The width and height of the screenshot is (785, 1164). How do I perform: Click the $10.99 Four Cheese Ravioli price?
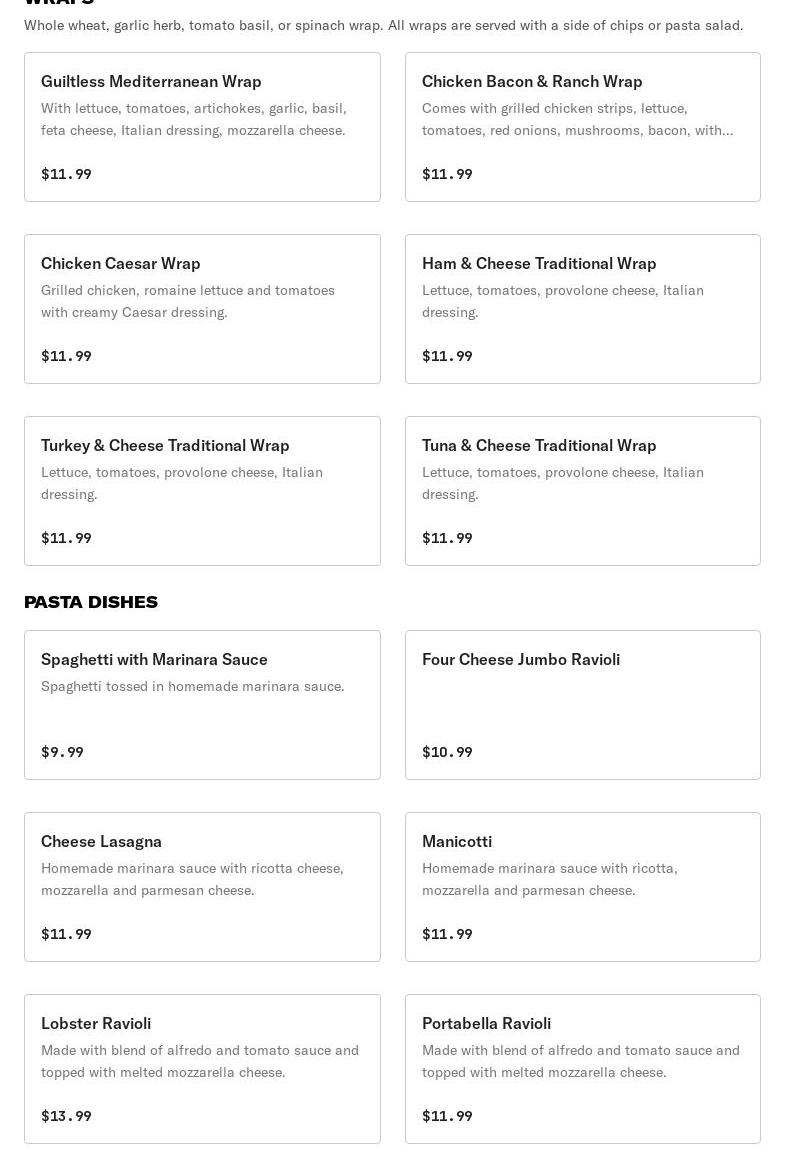(447, 752)
